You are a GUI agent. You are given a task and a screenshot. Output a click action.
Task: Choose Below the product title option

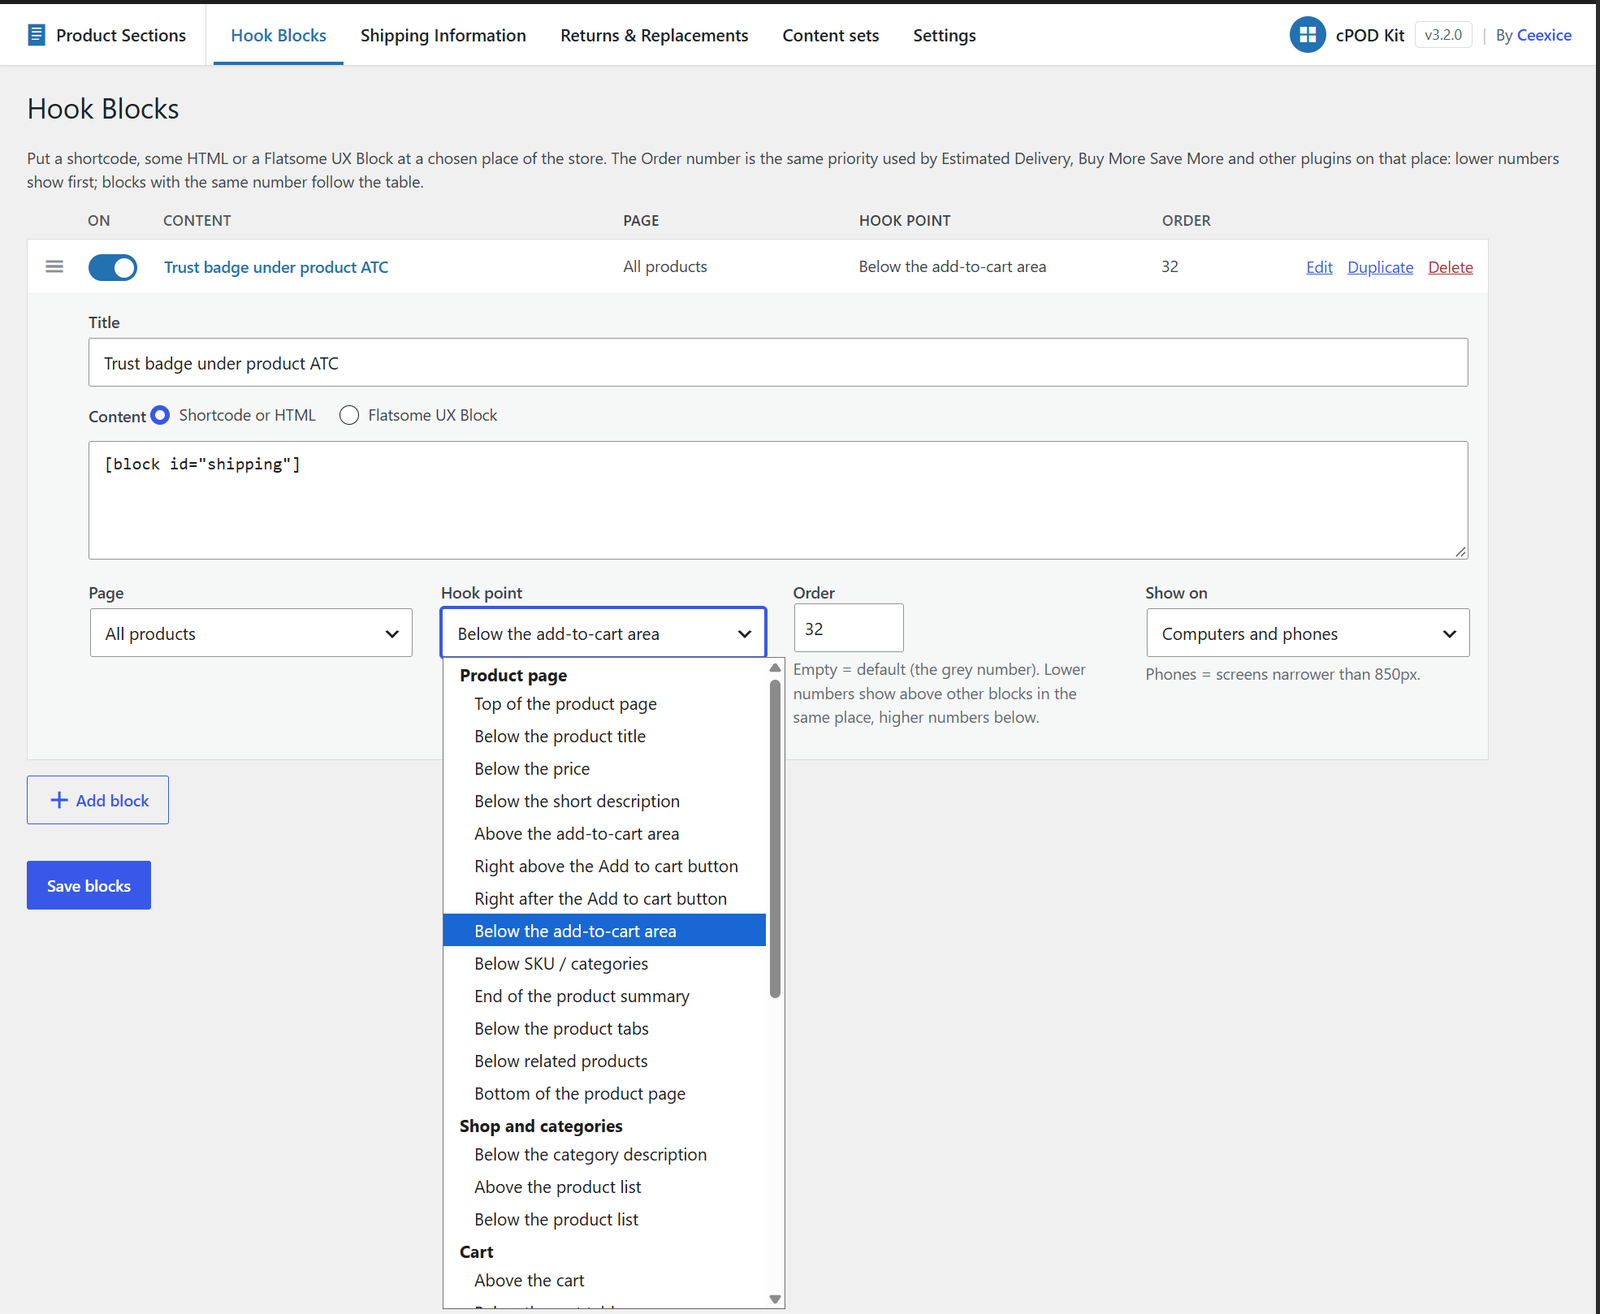[604, 736]
